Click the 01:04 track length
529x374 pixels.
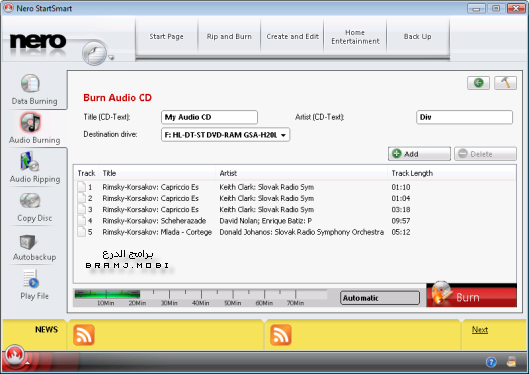point(401,198)
